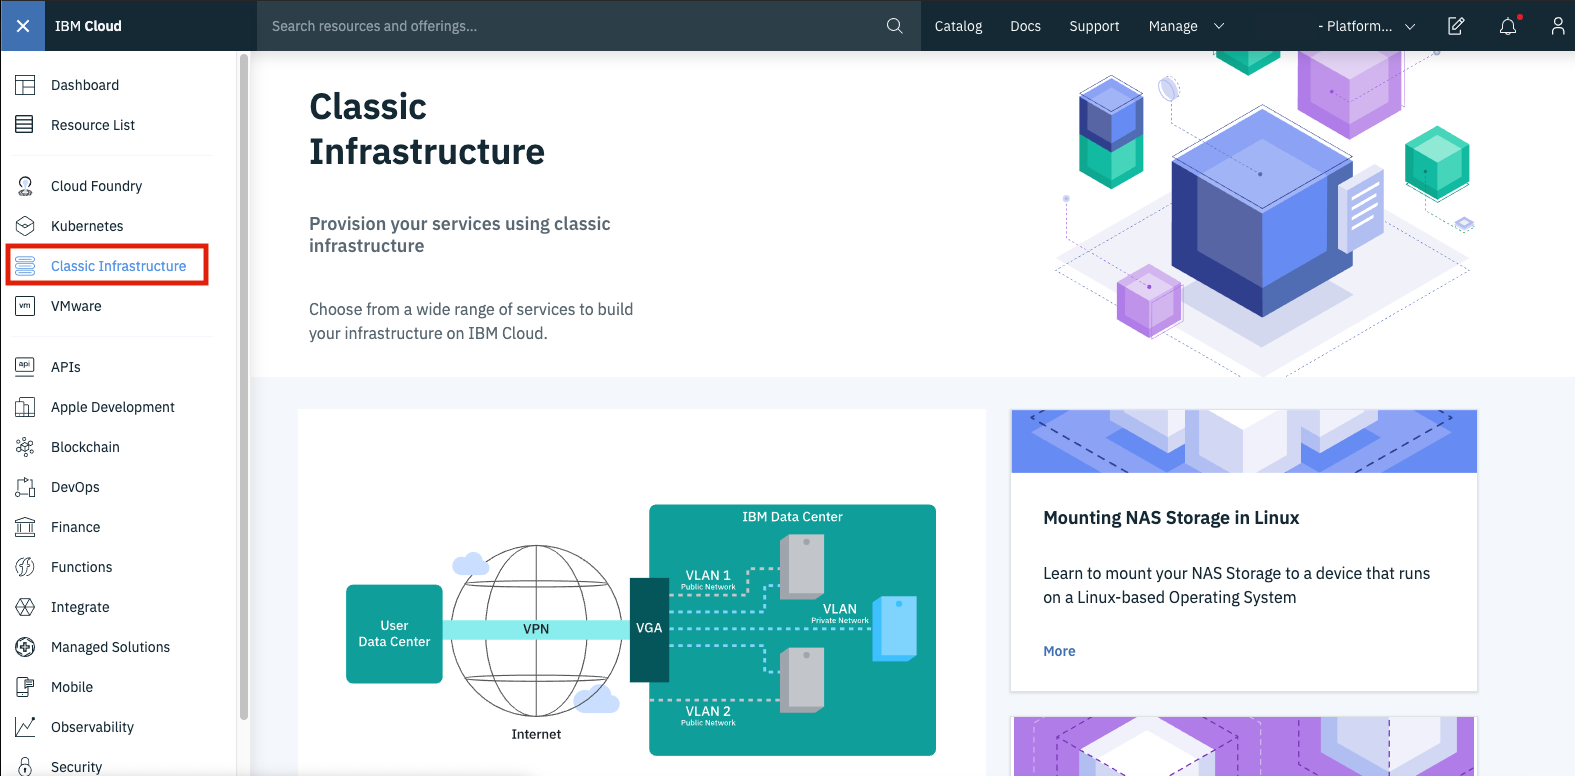Viewport: 1575px width, 776px height.
Task: Click the sidebar vertical scrollbar
Action: coord(244,388)
